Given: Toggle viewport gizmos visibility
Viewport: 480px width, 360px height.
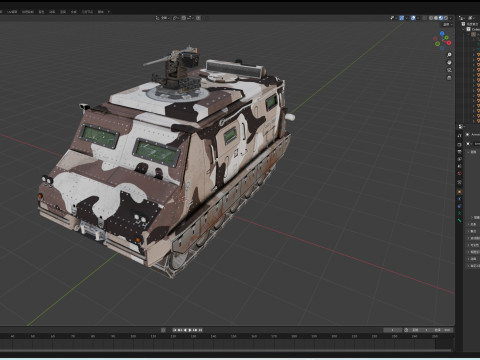Looking at the screenshot, I should coord(402,18).
